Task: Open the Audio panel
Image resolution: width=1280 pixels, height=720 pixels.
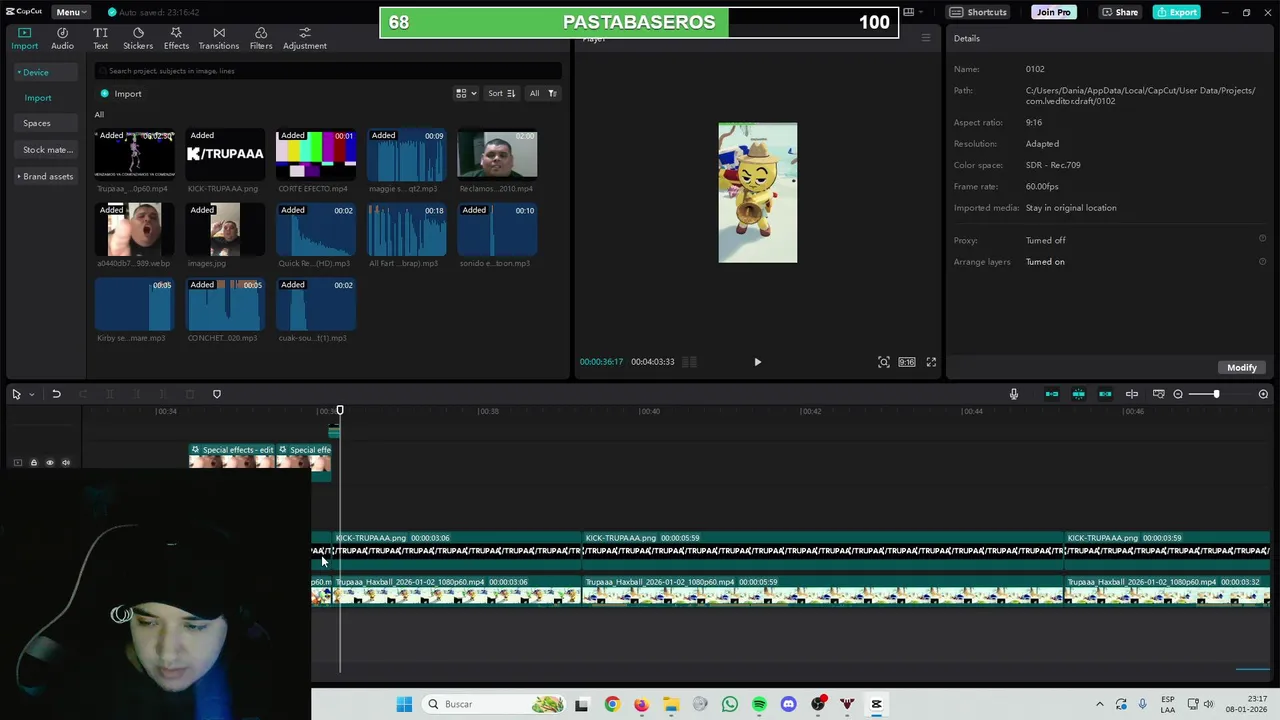Action: [62, 39]
